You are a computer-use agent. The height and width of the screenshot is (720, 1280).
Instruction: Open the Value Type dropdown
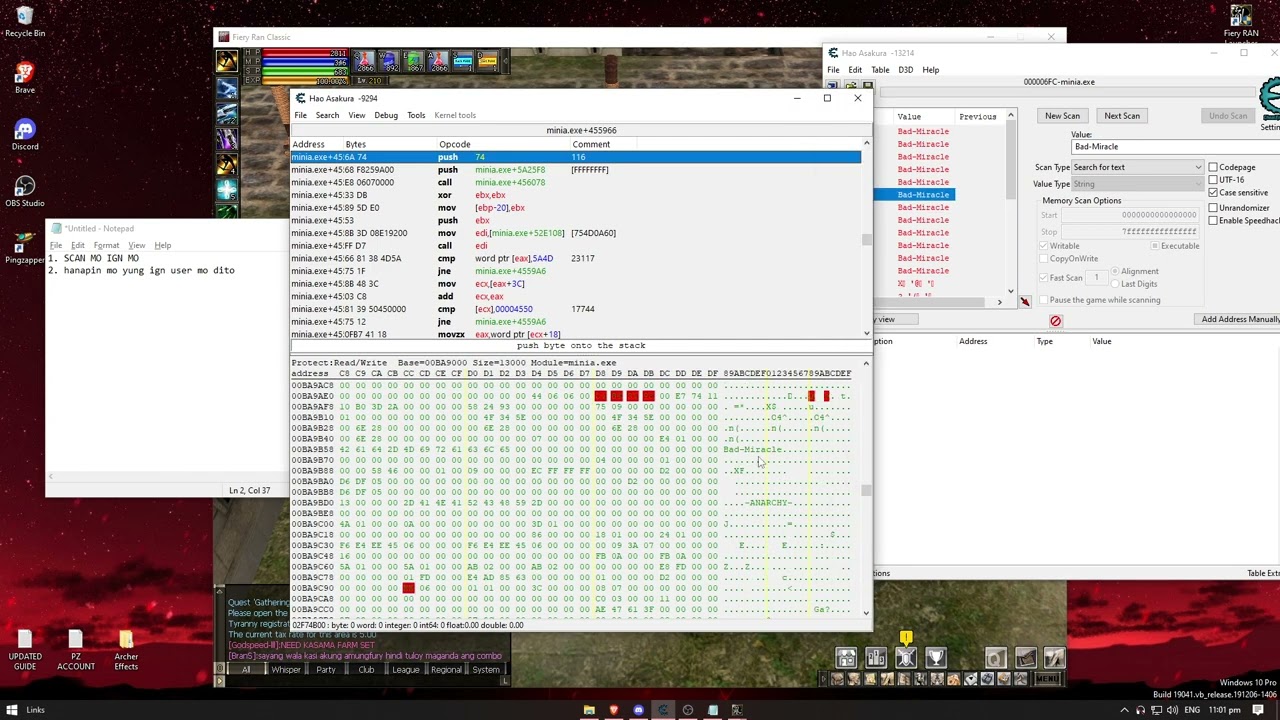pos(1137,184)
